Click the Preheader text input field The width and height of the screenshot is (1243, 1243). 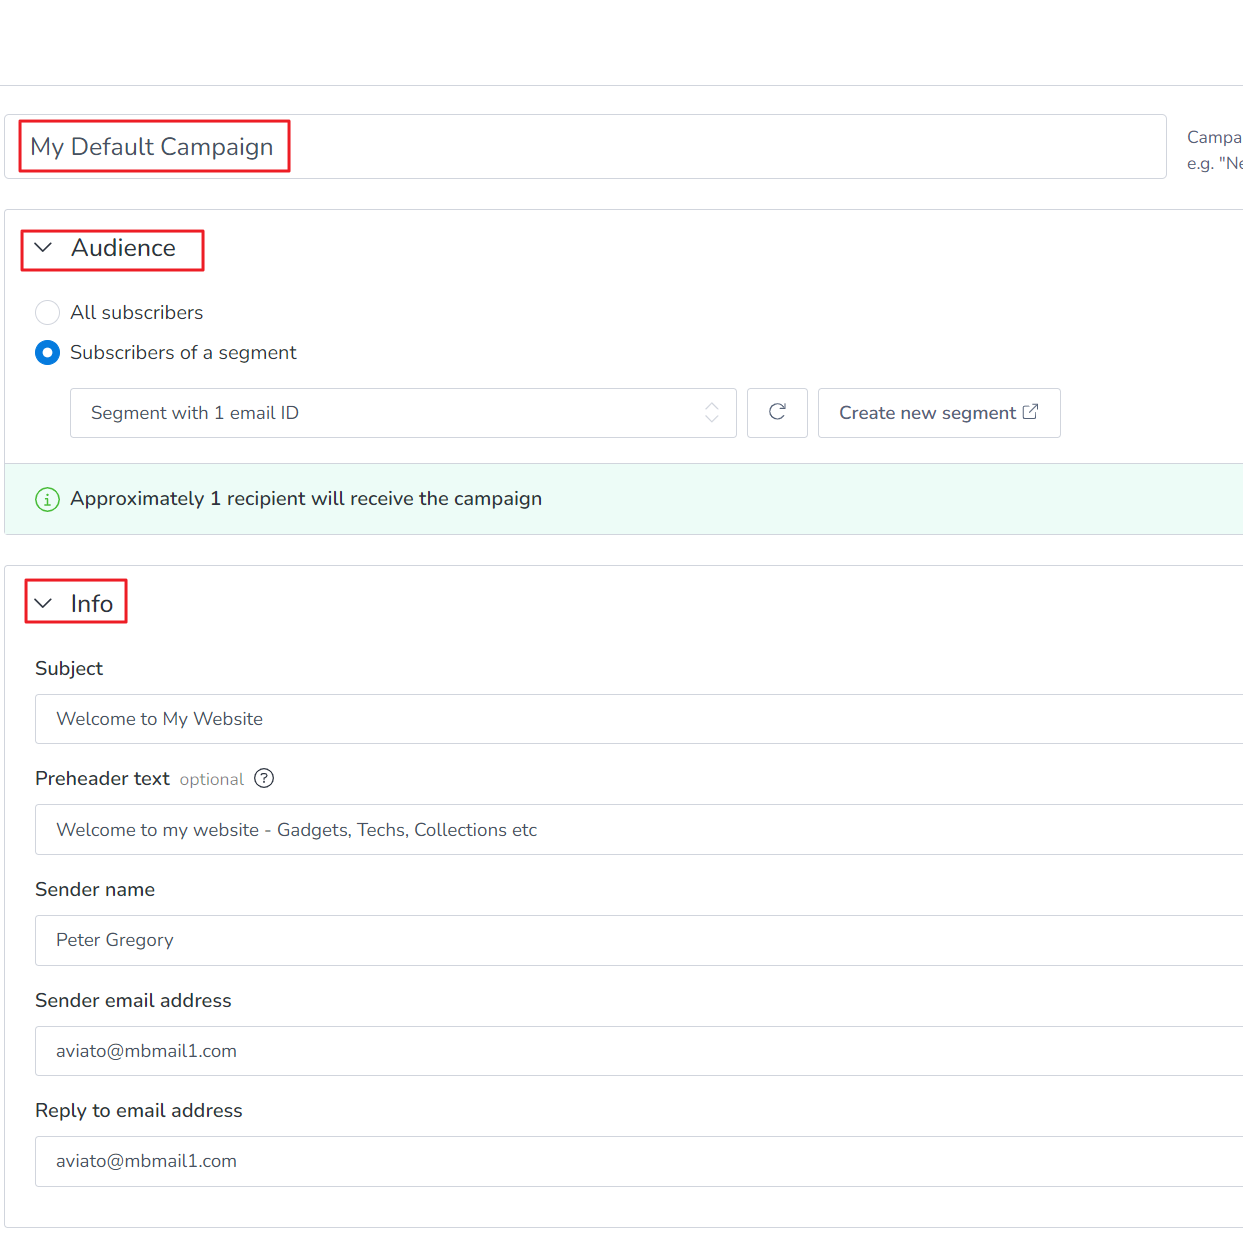tap(639, 830)
